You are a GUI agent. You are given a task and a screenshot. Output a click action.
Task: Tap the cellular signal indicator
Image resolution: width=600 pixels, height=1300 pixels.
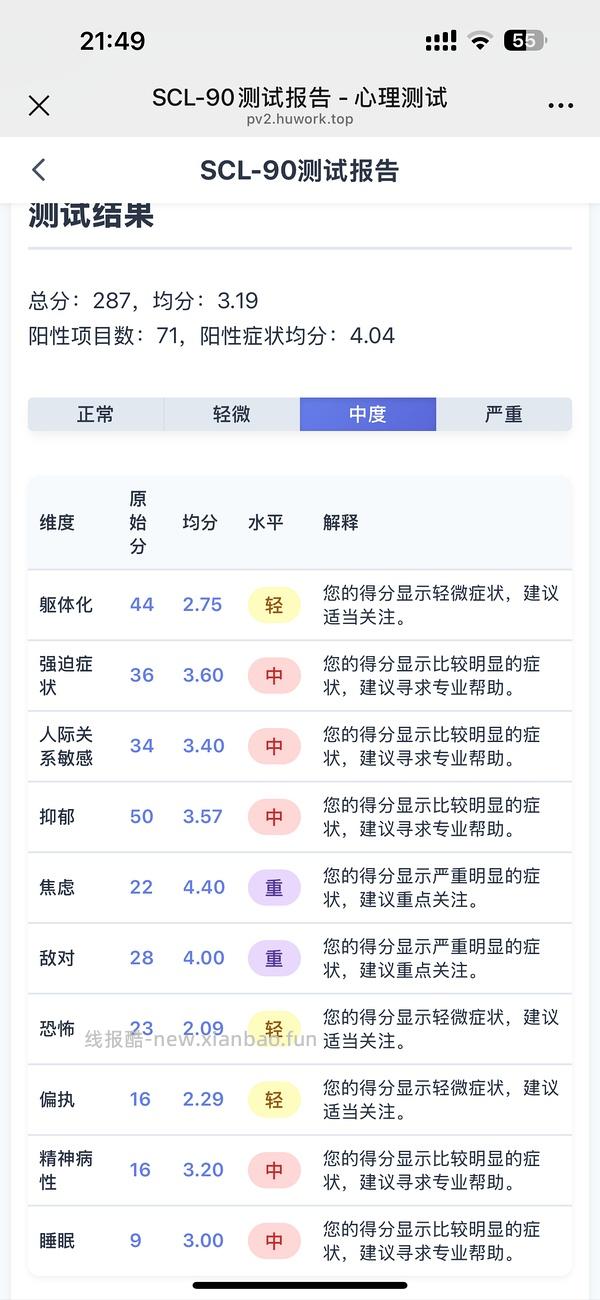(x=440, y=40)
